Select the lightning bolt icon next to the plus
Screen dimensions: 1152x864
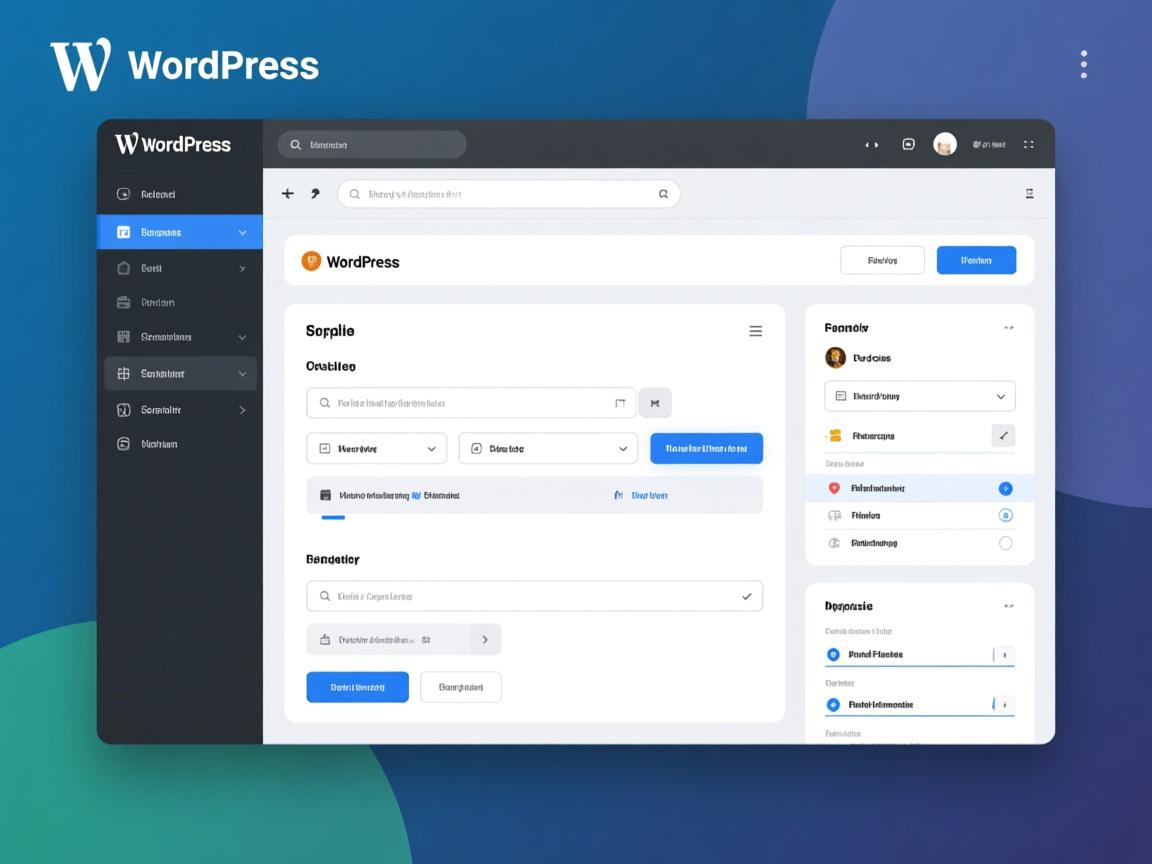point(315,193)
